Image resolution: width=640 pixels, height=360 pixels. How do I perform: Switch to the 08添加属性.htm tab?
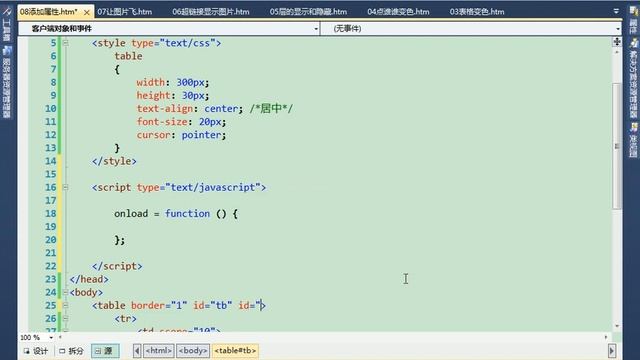tap(49, 12)
